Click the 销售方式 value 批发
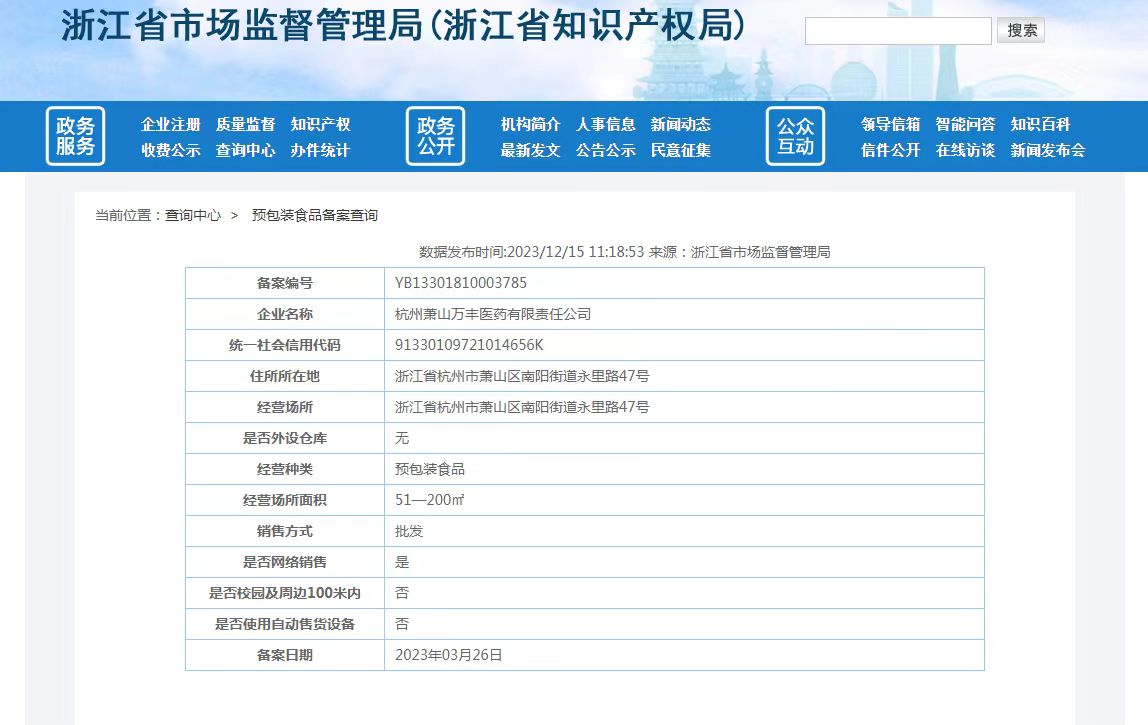The width and height of the screenshot is (1148, 725). click(x=409, y=532)
